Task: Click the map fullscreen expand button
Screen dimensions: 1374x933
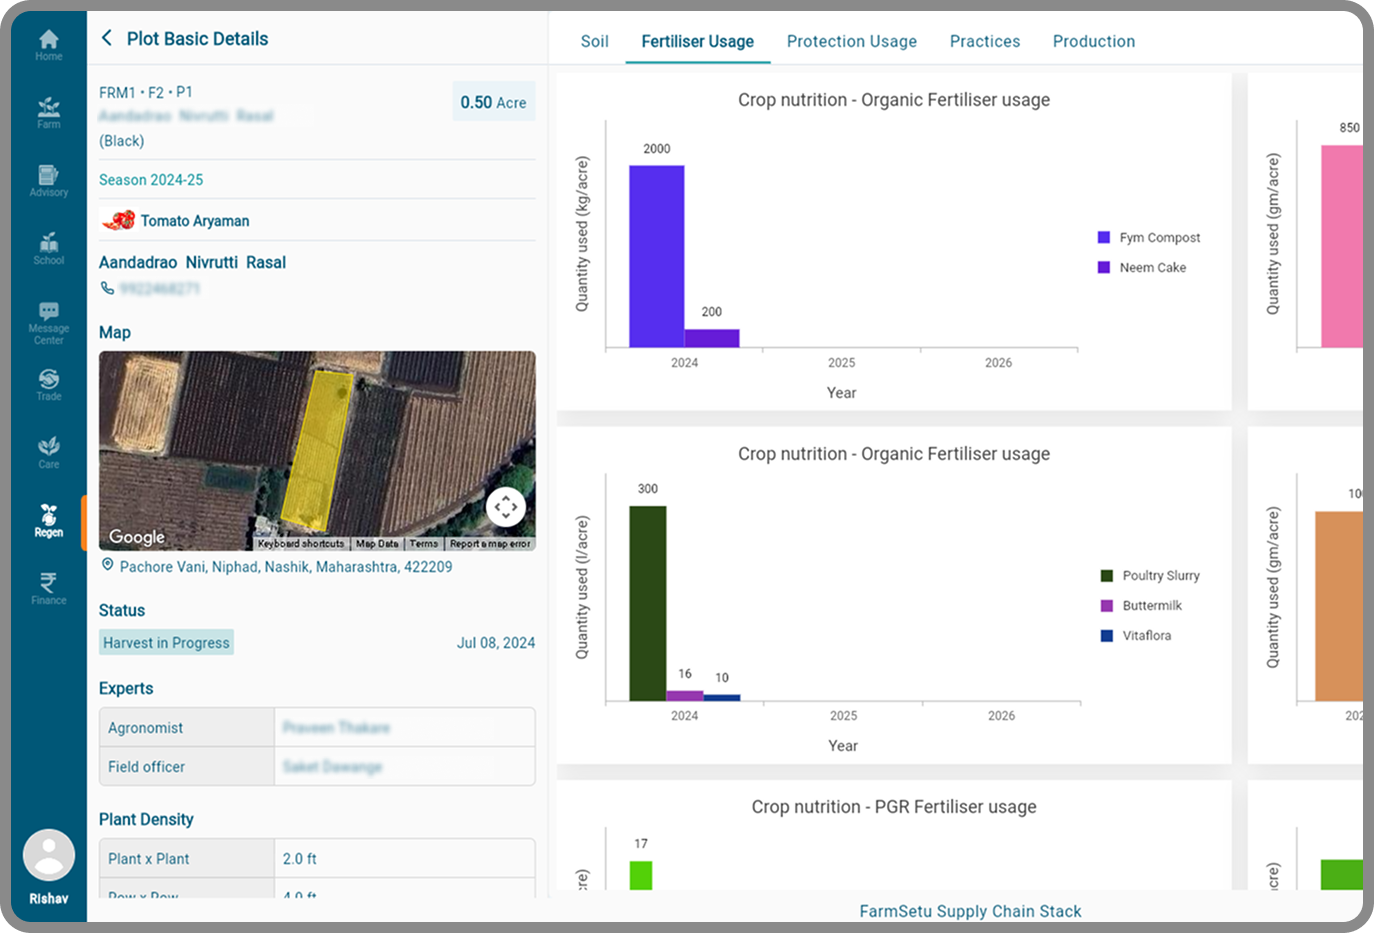Action: [506, 507]
